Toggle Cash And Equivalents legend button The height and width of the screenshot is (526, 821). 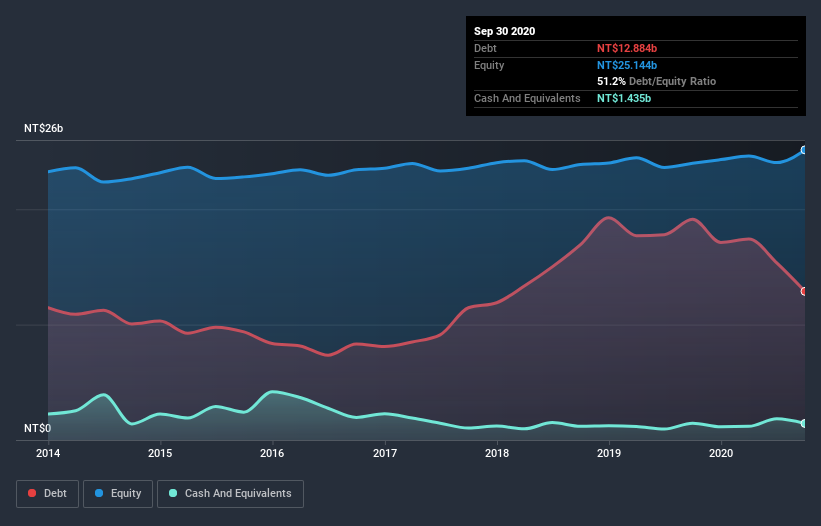(x=230, y=494)
